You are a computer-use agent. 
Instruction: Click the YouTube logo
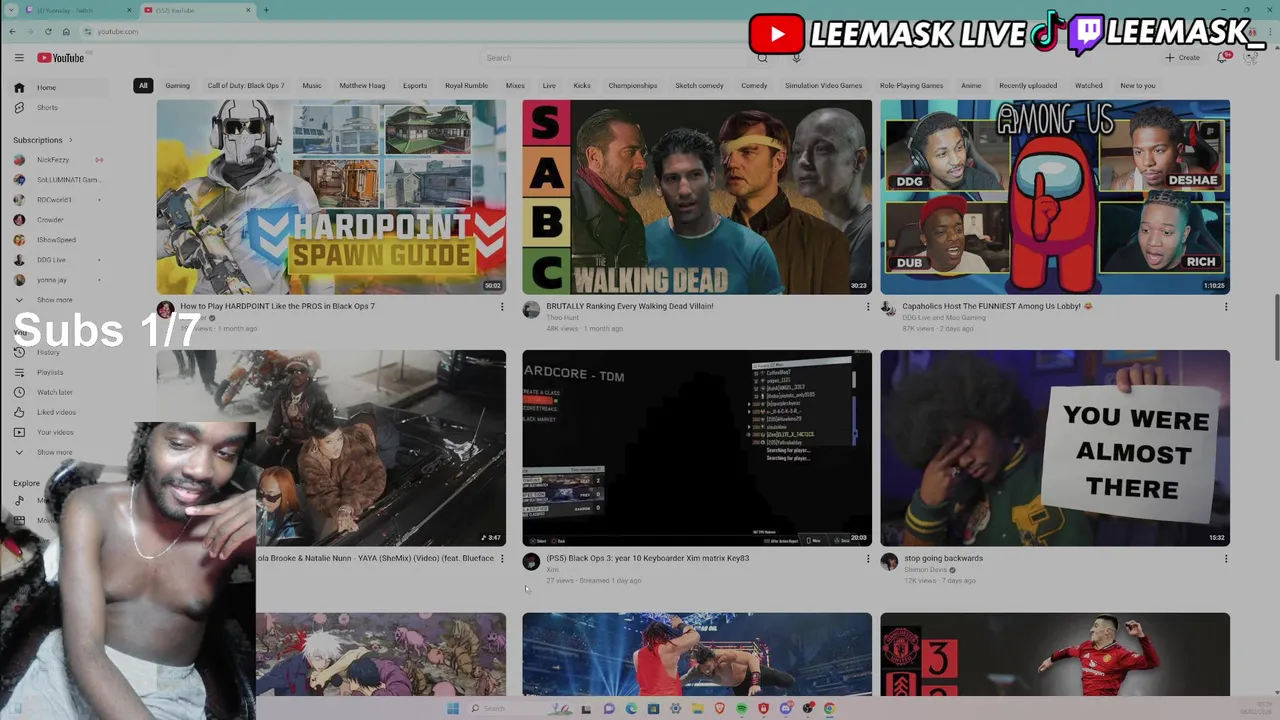pyautogui.click(x=61, y=58)
